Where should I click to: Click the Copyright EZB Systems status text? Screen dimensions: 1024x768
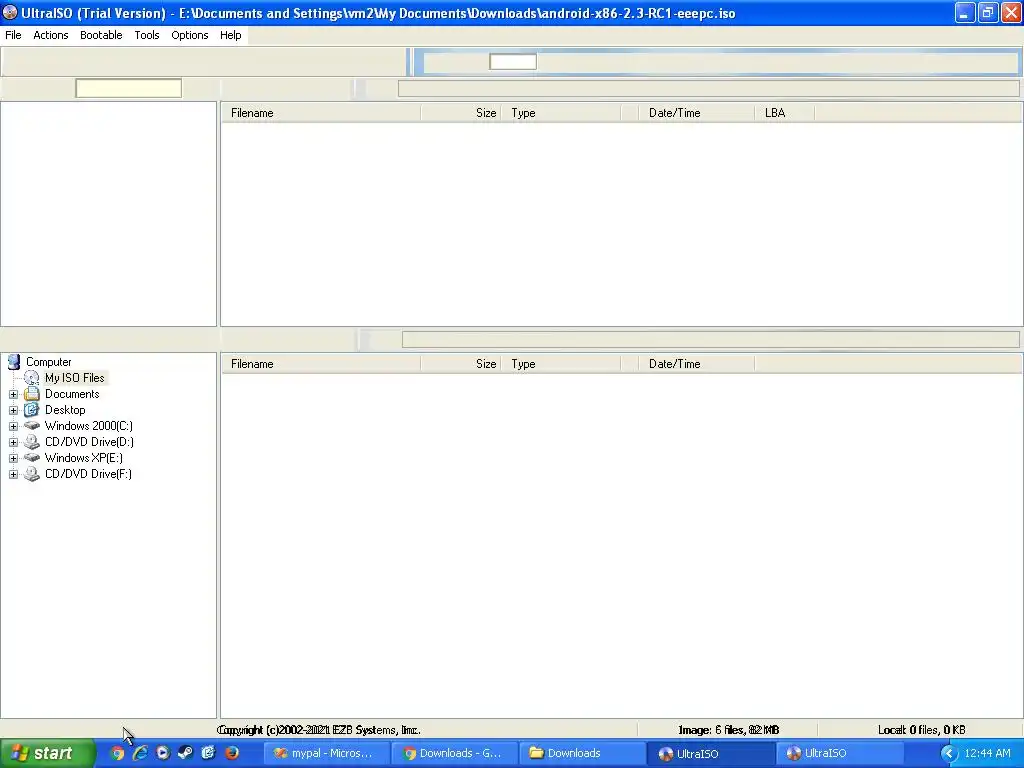pyautogui.click(x=319, y=730)
